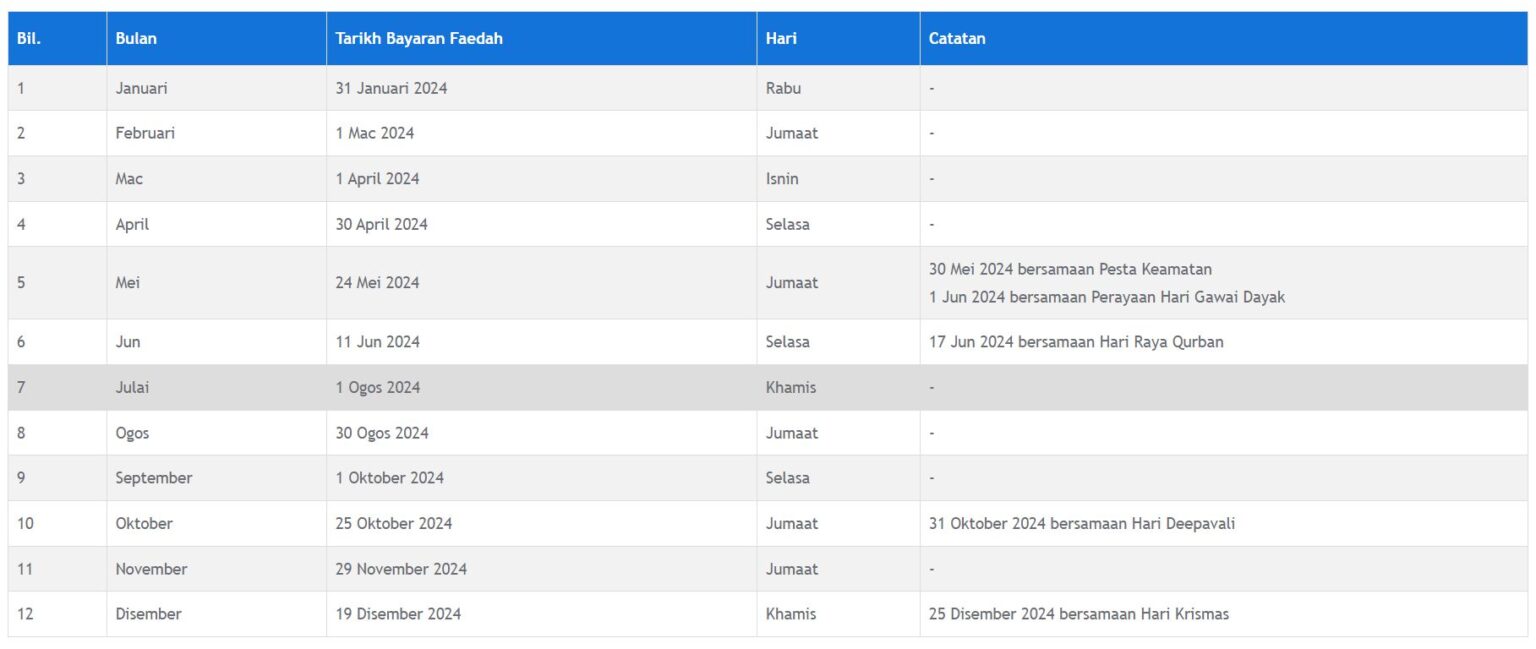
Task: Select the Hari Raya Qurban note
Action: point(1076,342)
